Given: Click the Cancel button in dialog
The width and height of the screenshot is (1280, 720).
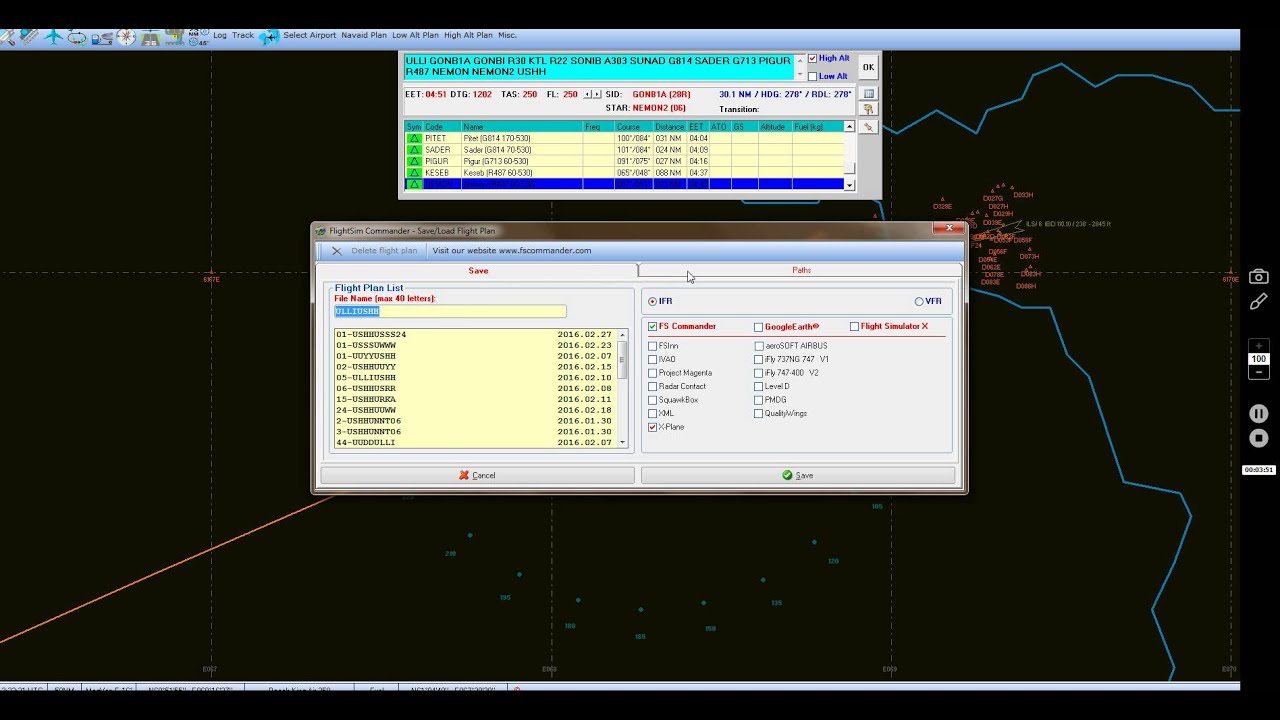Looking at the screenshot, I should tap(477, 475).
